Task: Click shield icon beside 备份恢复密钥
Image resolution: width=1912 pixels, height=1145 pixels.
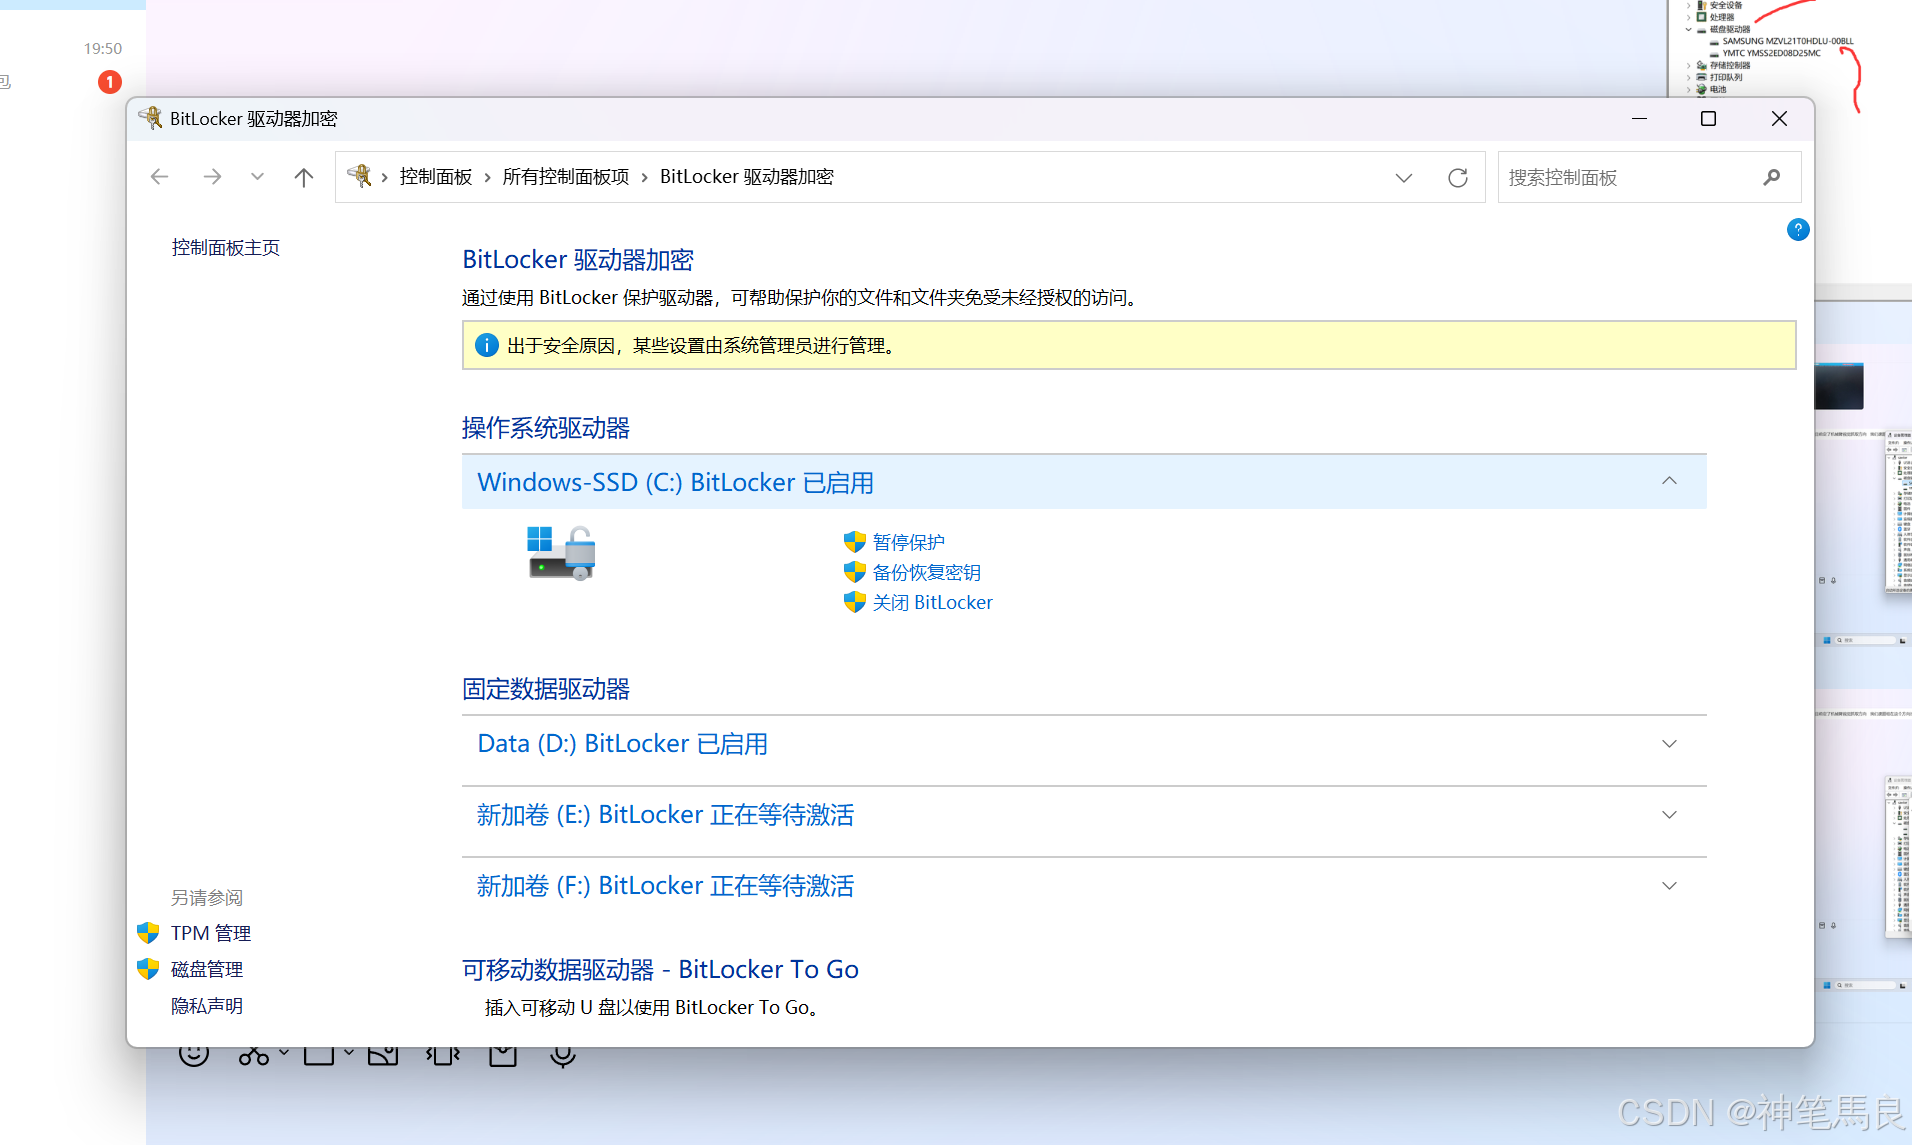Action: click(854, 572)
